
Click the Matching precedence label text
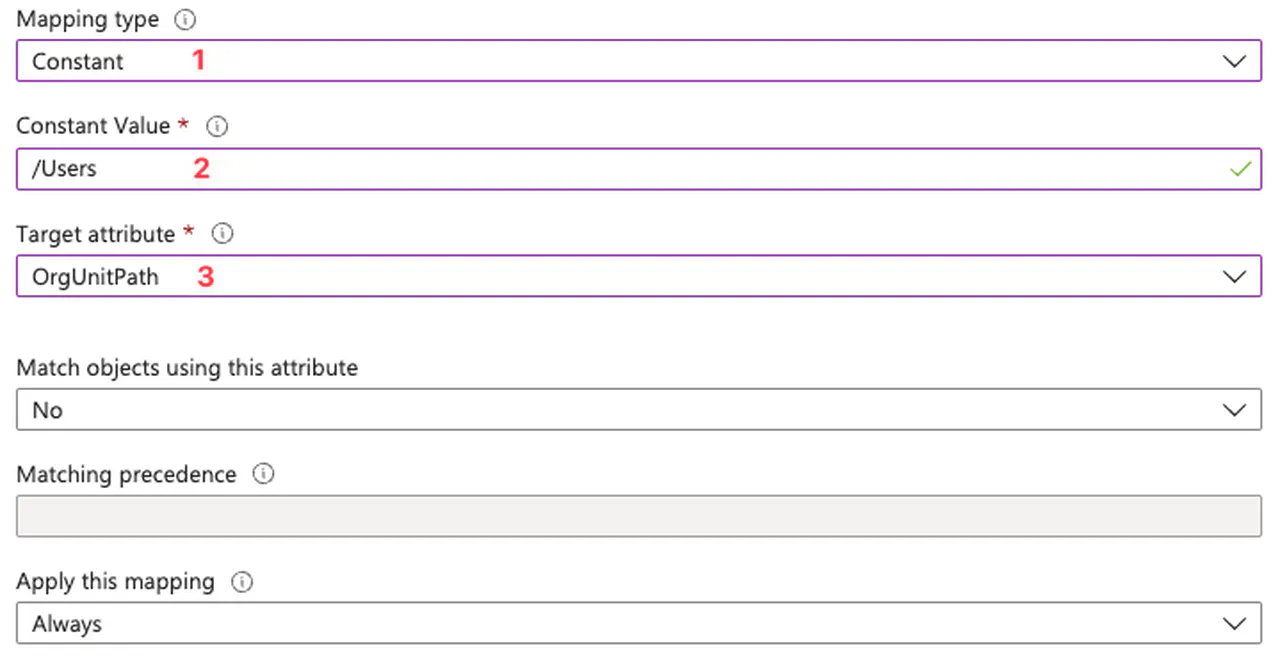[126, 474]
